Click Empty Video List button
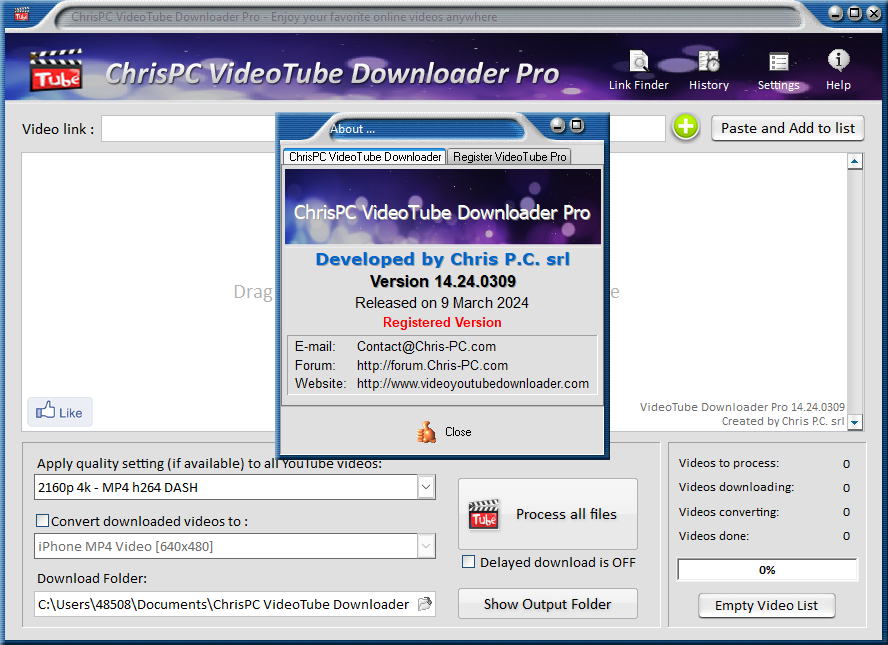The image size is (888, 645). click(766, 605)
